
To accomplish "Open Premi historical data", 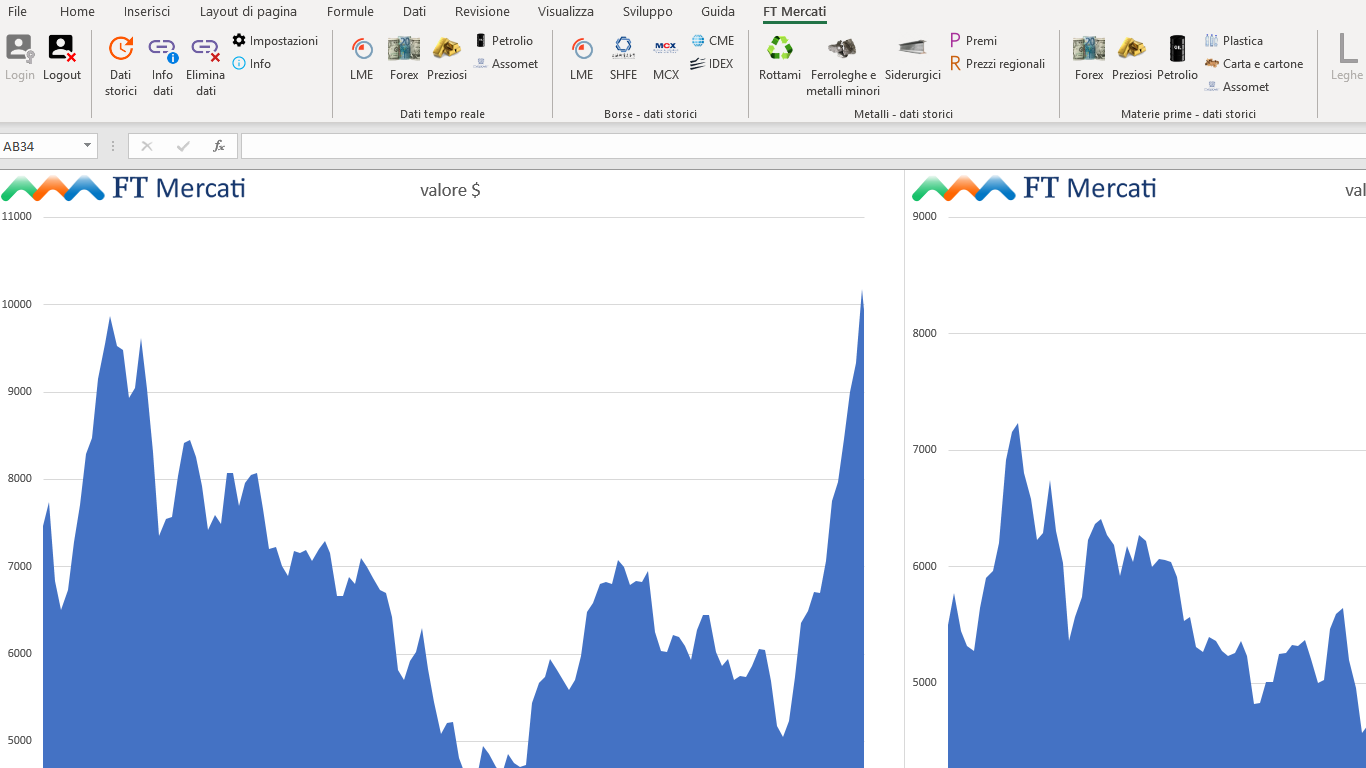I will [x=973, y=41].
